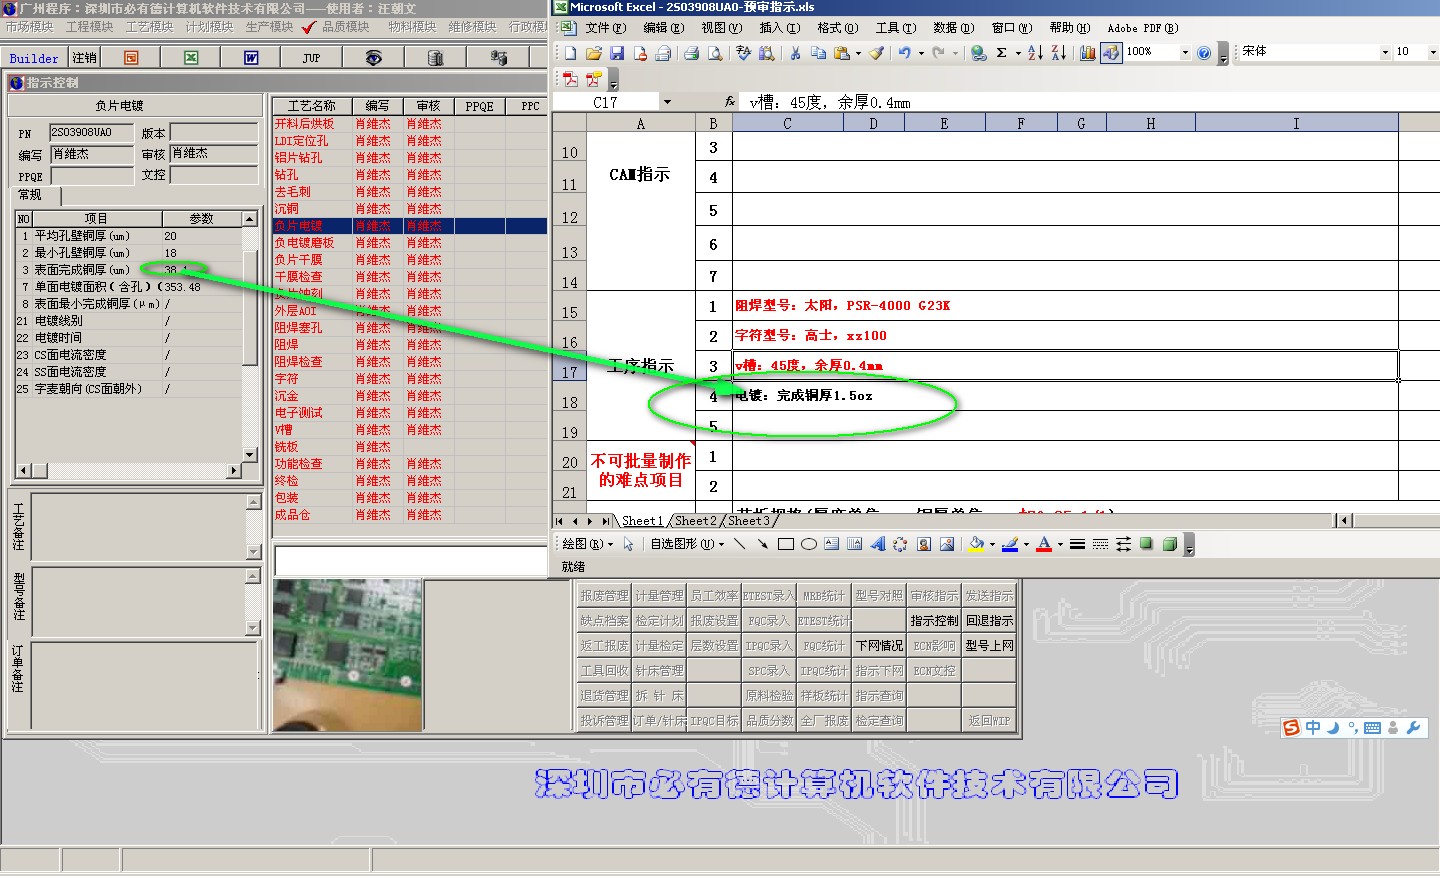Open the 品质模块 menu in top bar

(x=346, y=27)
